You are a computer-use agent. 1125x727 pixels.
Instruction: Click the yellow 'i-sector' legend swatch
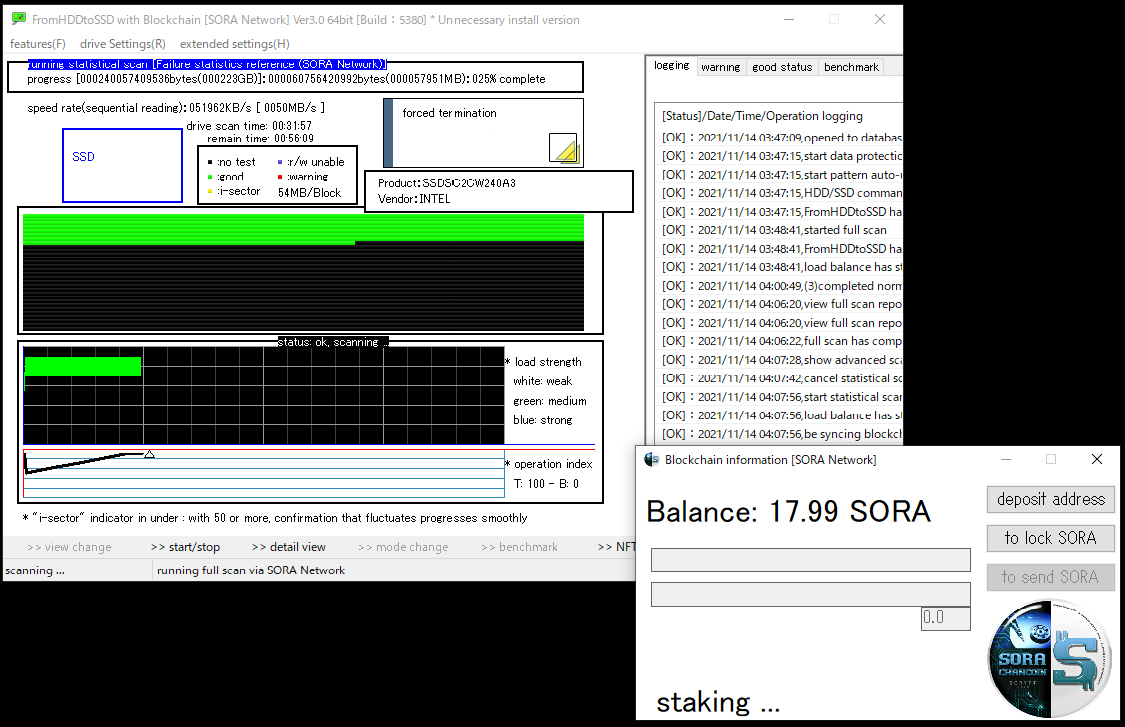point(210,192)
